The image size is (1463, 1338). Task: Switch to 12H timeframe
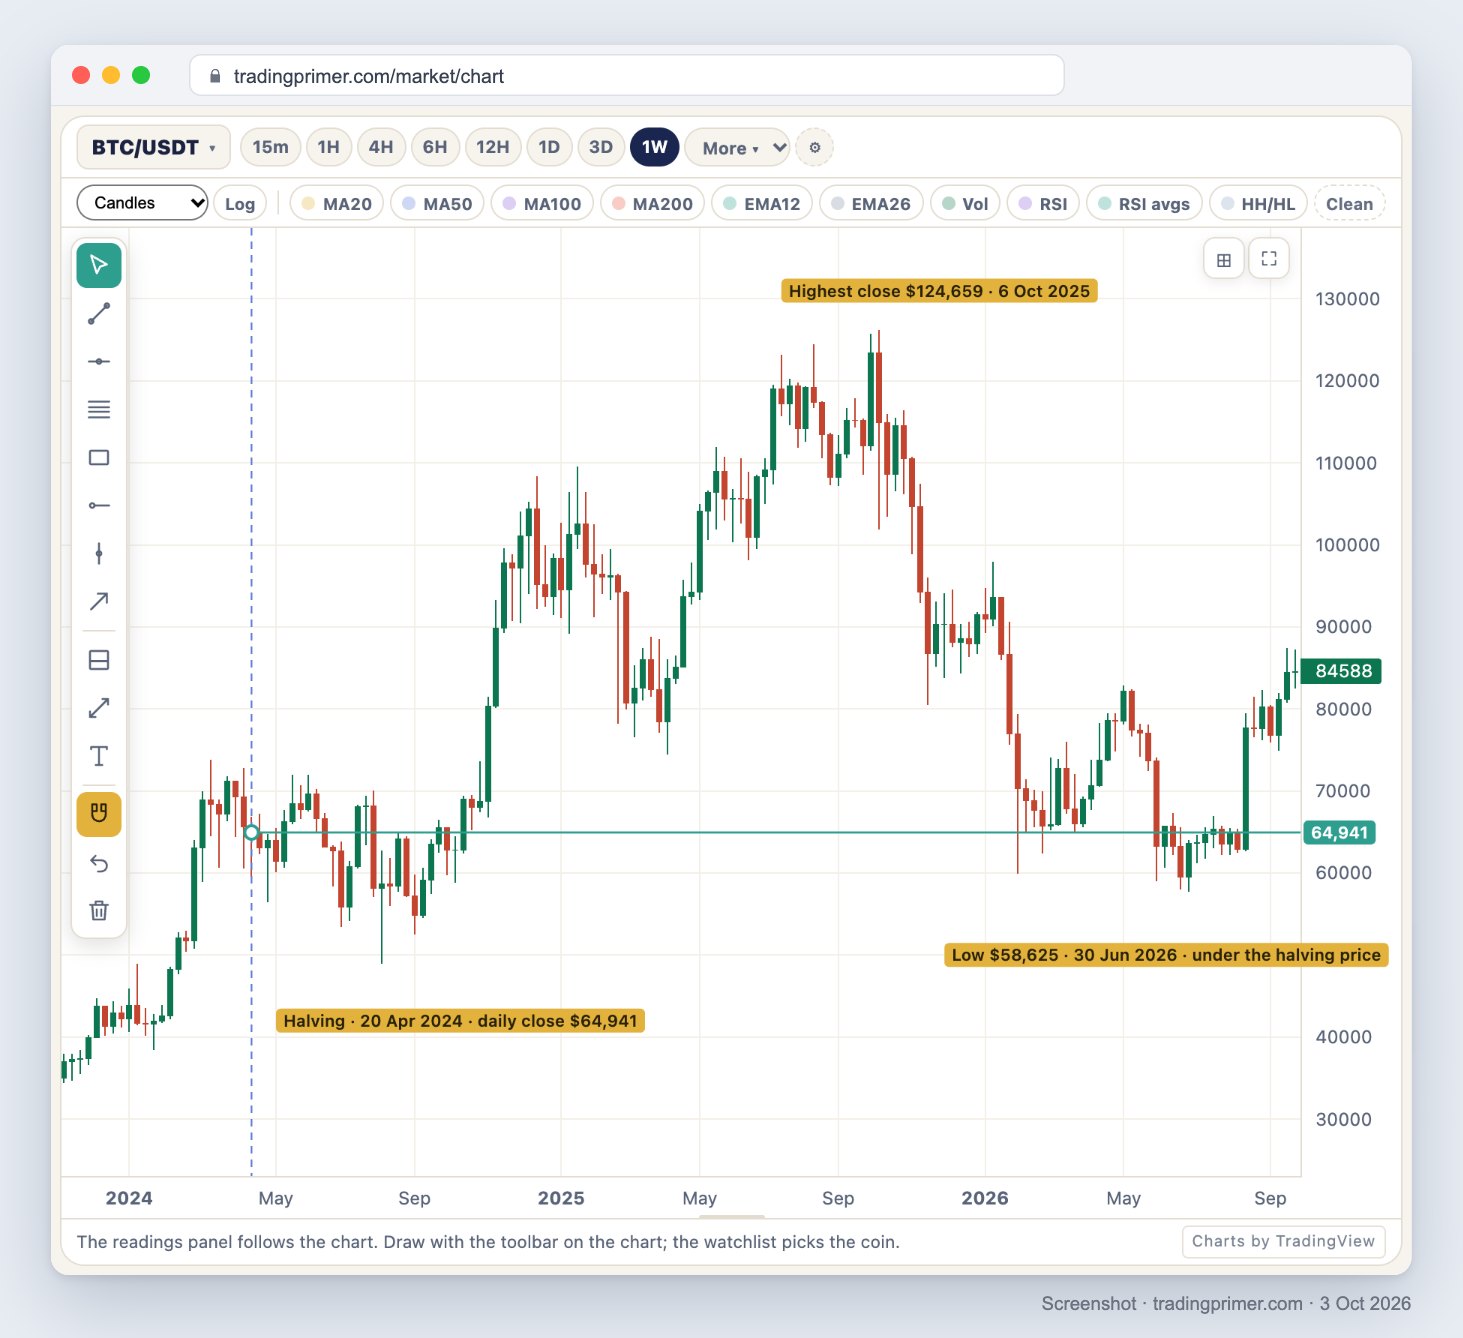[492, 147]
